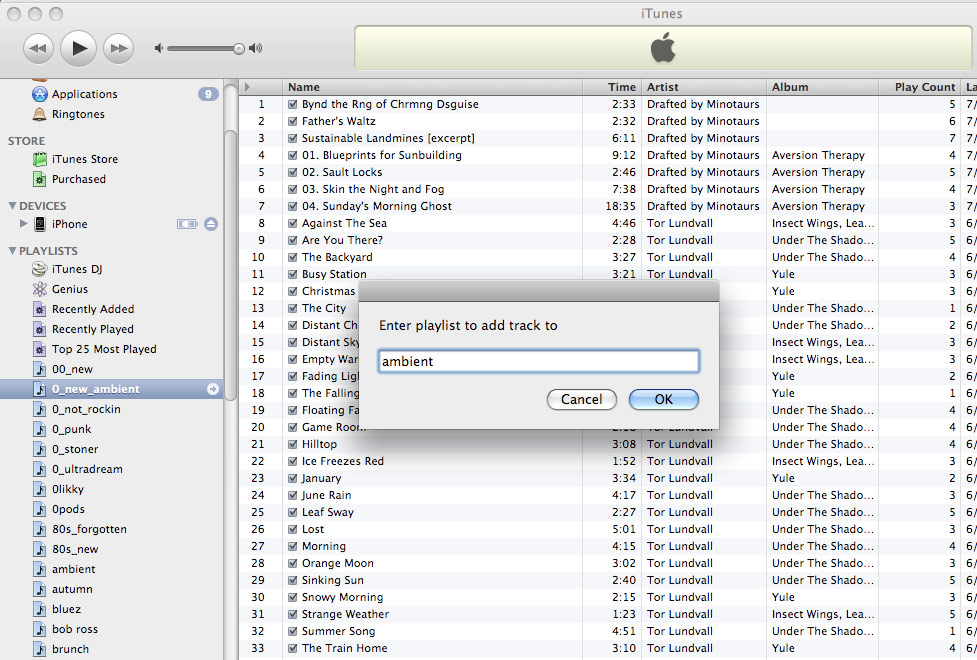This screenshot has width=977, height=660.
Task: Select the Ringtones bell icon
Action: click(x=40, y=114)
